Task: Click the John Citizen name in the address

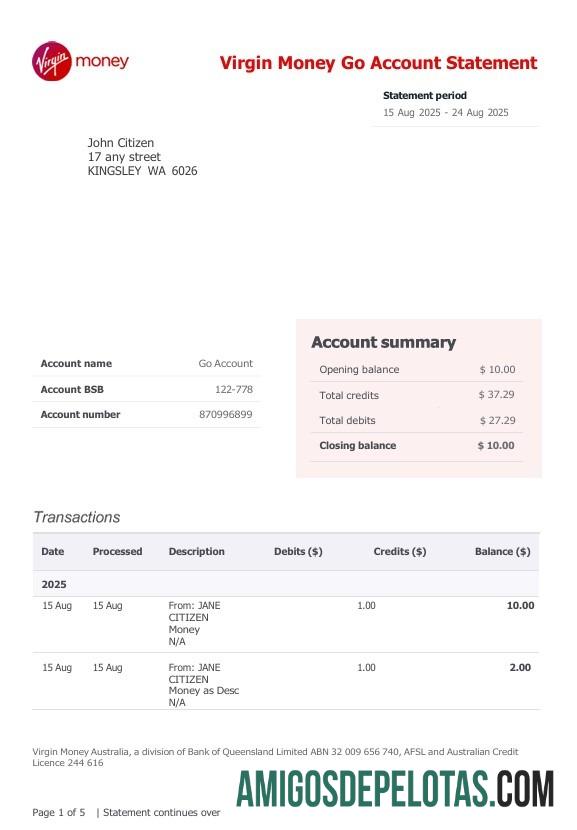Action: pyautogui.click(x=121, y=143)
